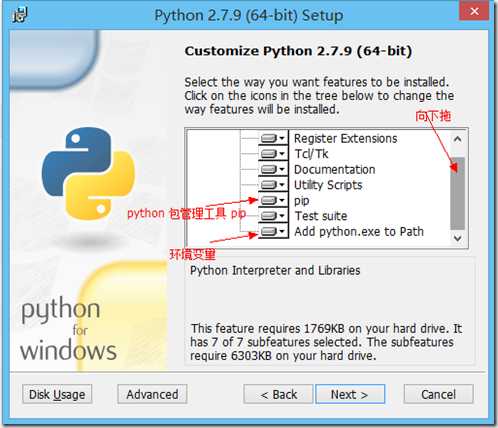Click the feature tree scrollbar thumb
The height and width of the screenshot is (428, 498).
(458, 193)
